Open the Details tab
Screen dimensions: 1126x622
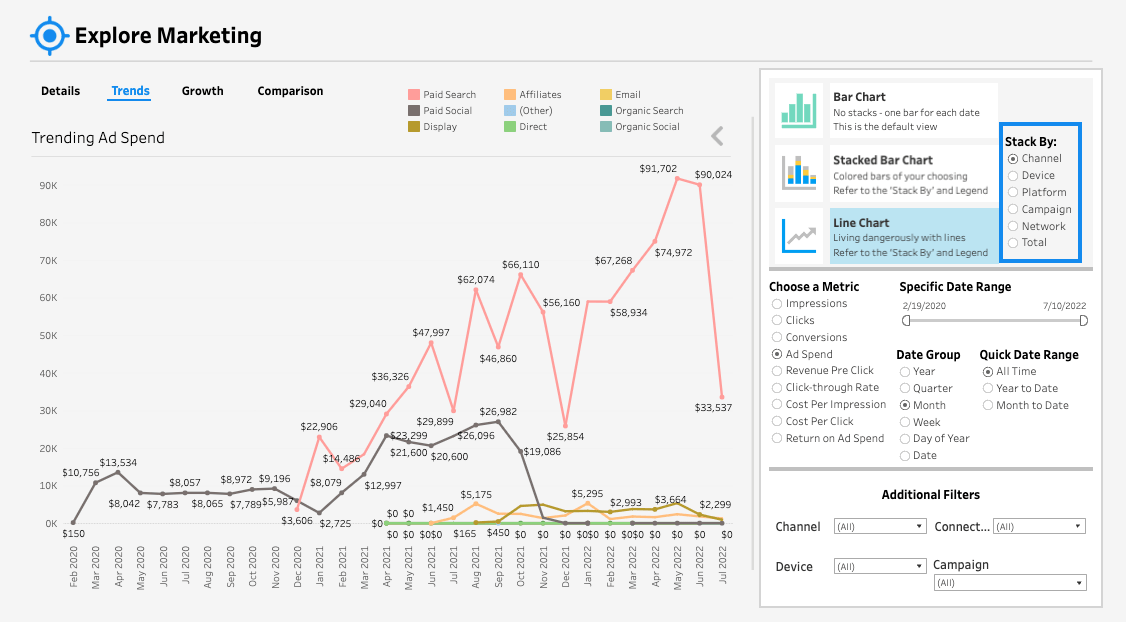[x=60, y=91]
